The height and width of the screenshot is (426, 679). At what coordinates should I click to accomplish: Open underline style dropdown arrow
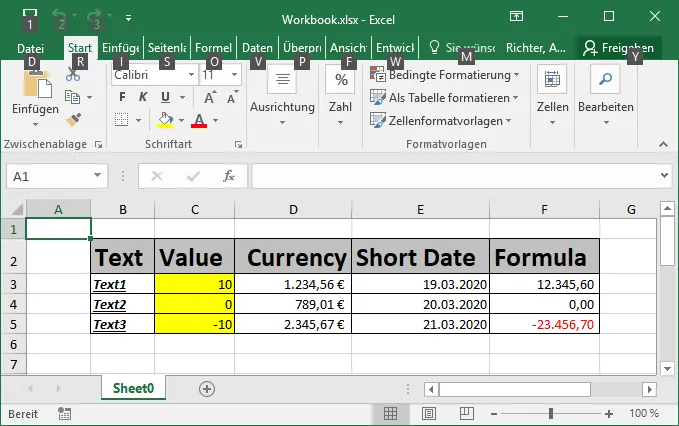pyautogui.click(x=182, y=97)
